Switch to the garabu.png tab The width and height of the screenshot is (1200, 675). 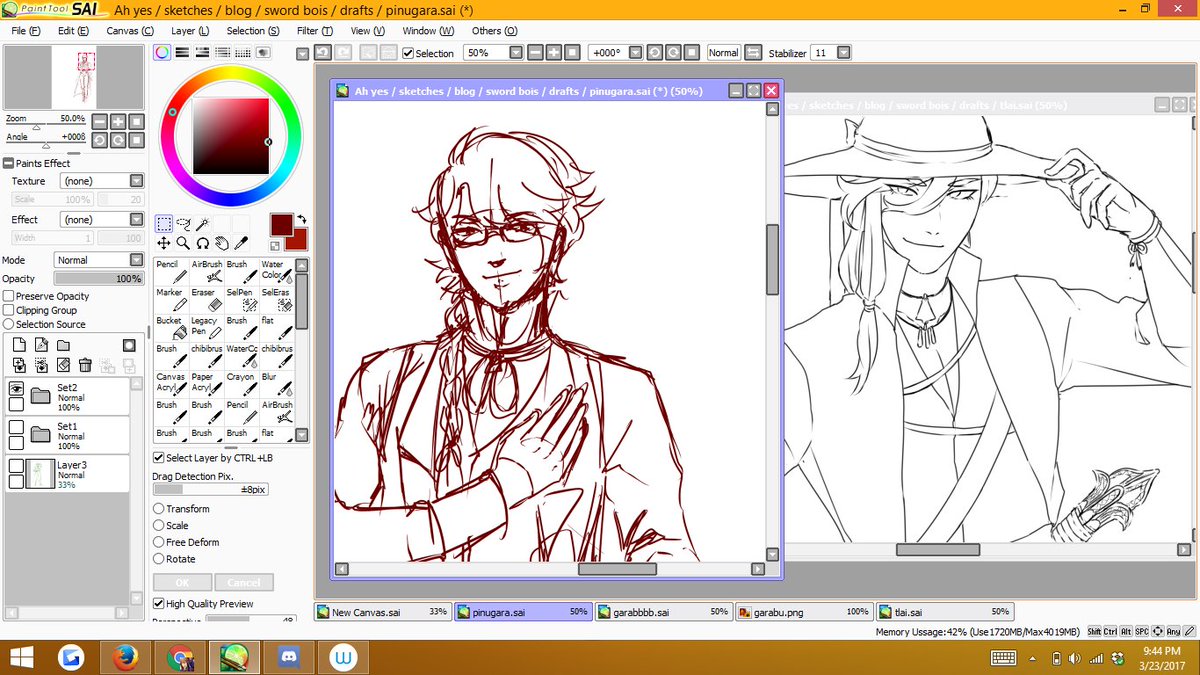click(804, 612)
